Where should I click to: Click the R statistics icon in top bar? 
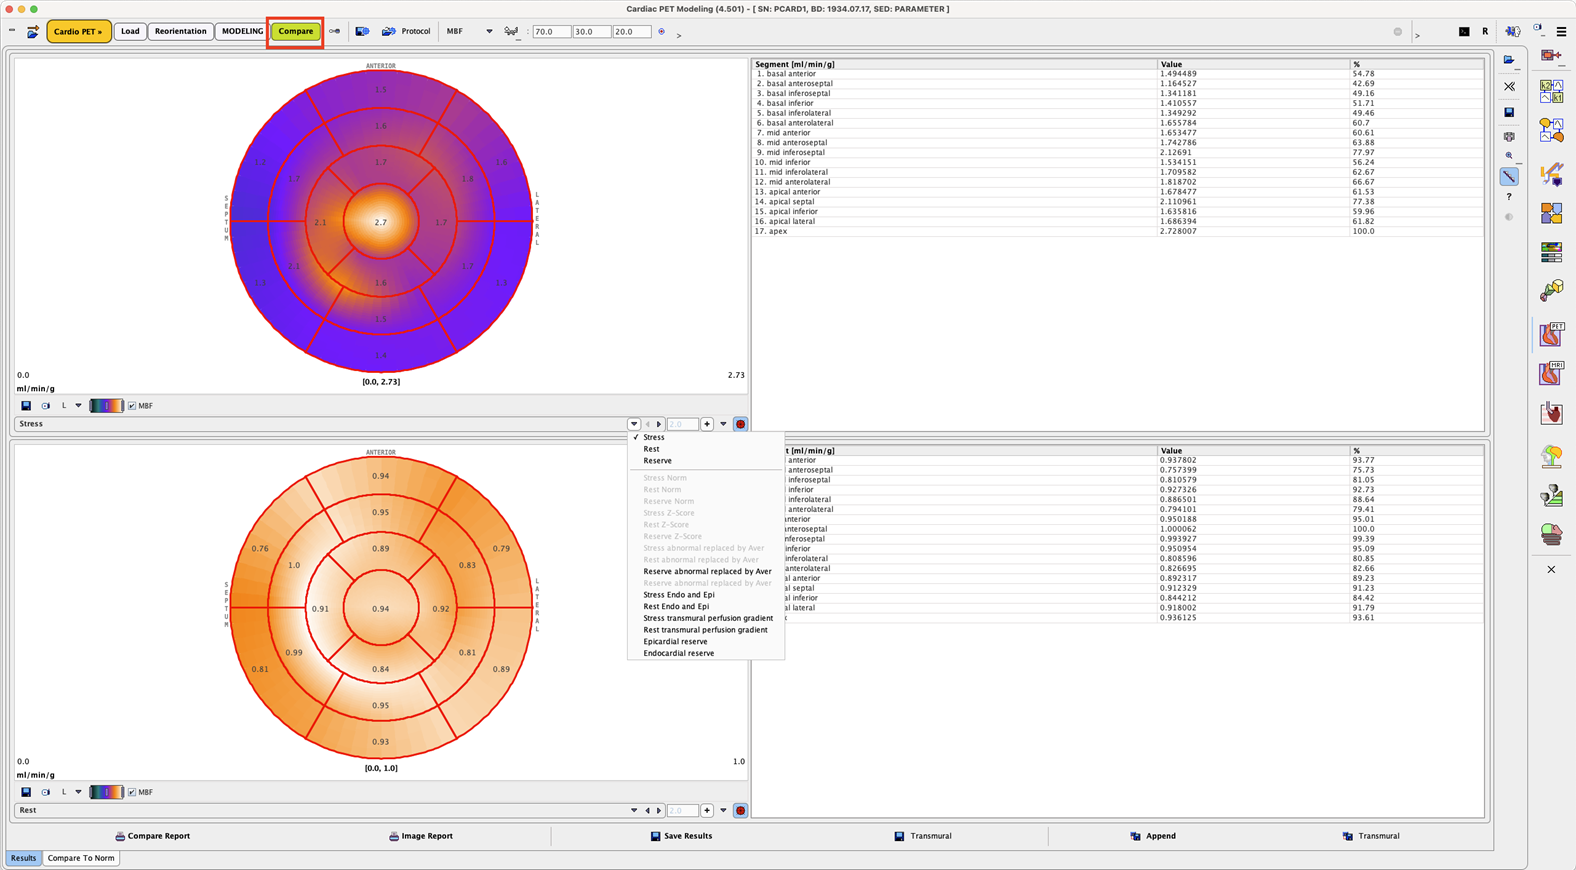coord(1485,32)
